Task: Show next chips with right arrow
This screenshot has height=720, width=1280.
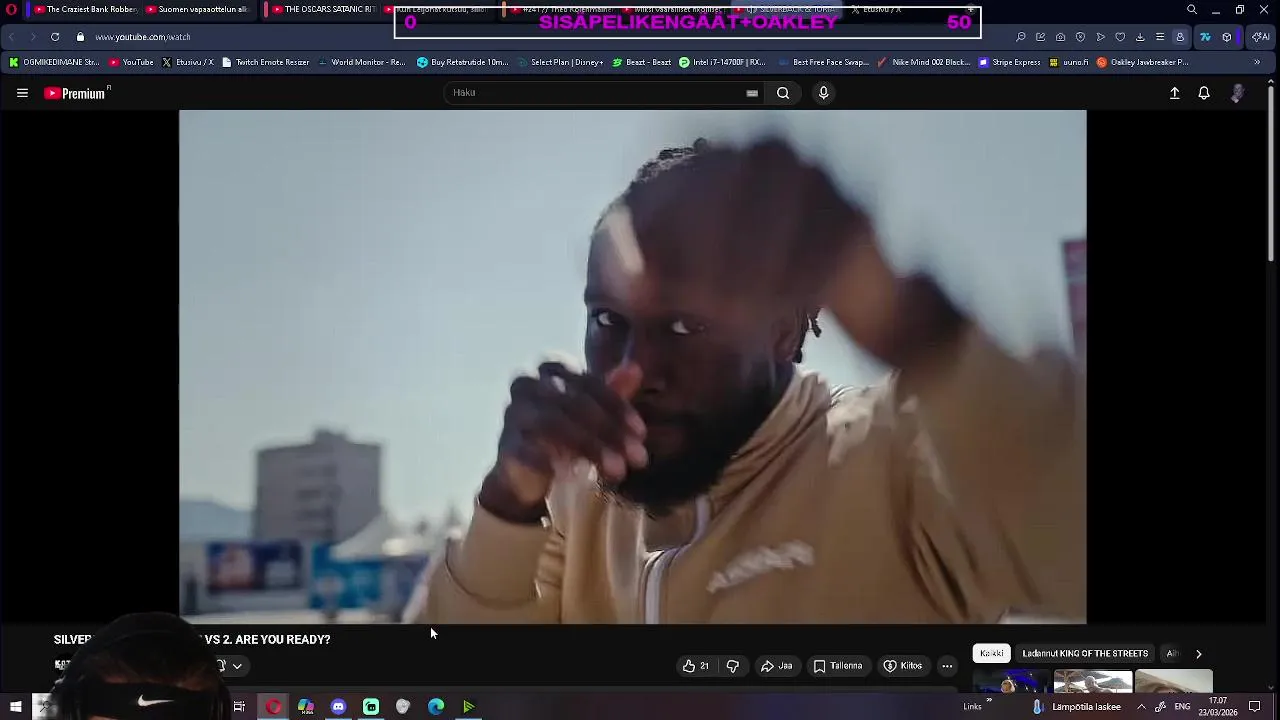Action: pos(1198,653)
